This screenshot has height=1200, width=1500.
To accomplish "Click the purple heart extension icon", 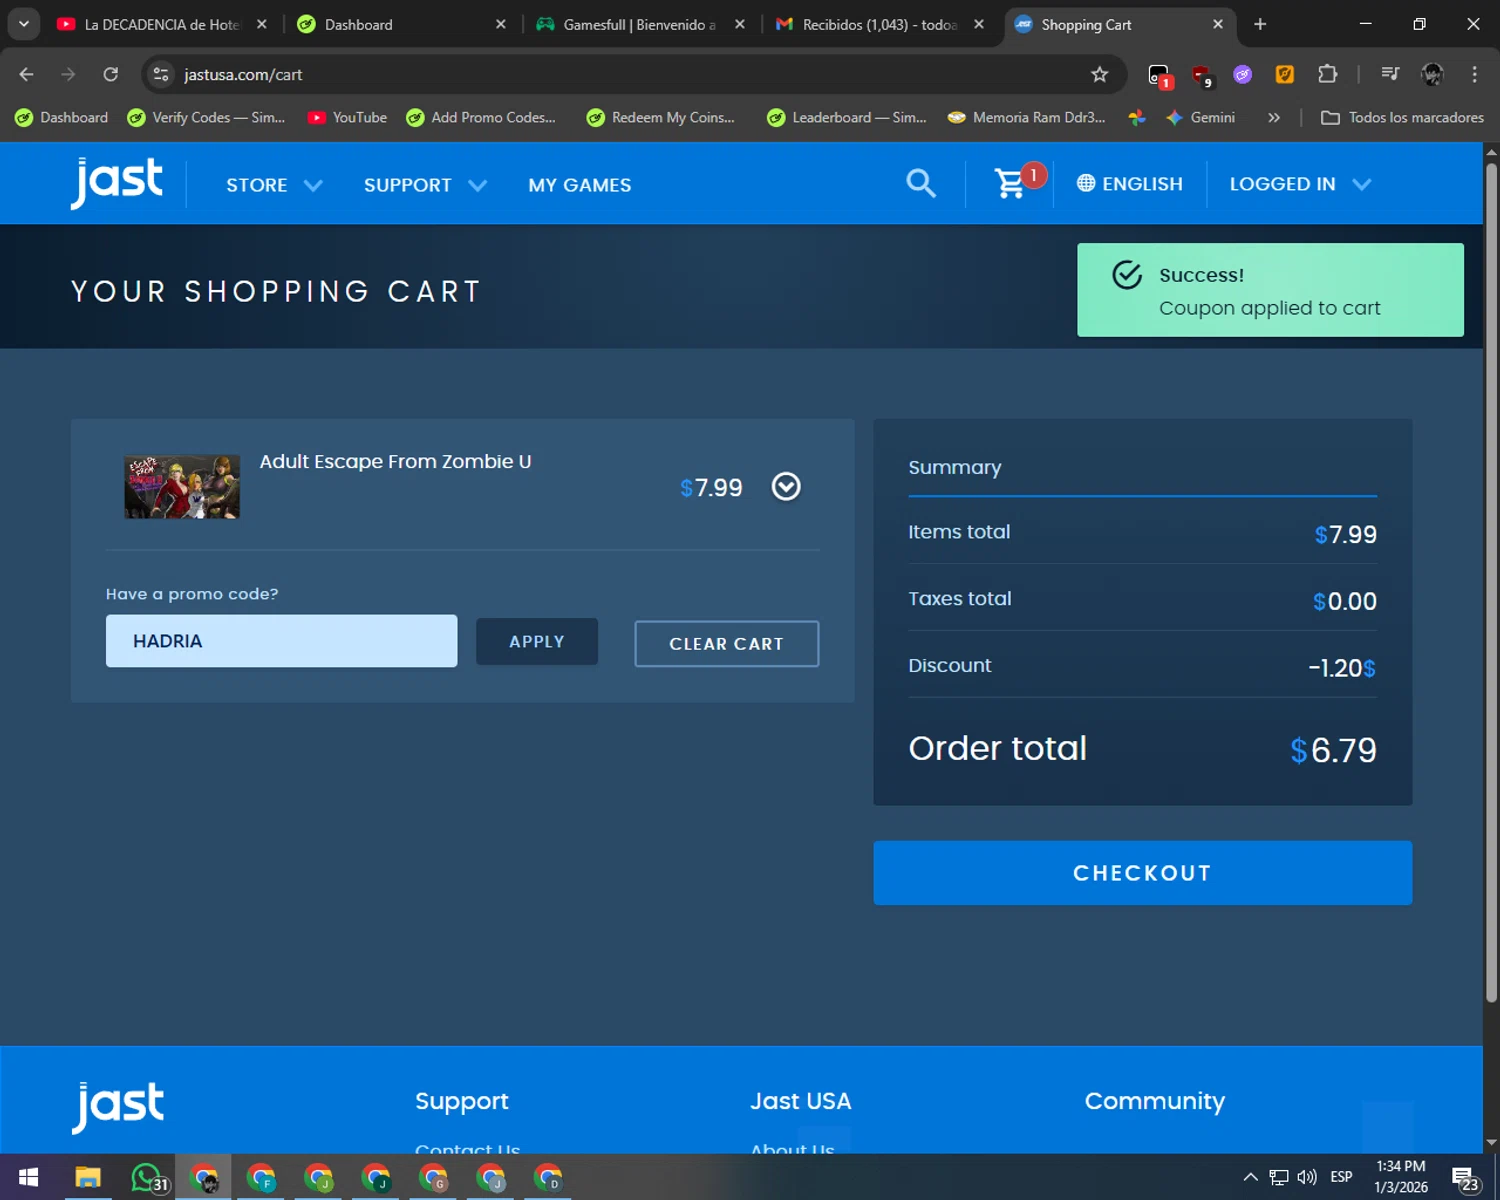I will pyautogui.click(x=1243, y=74).
